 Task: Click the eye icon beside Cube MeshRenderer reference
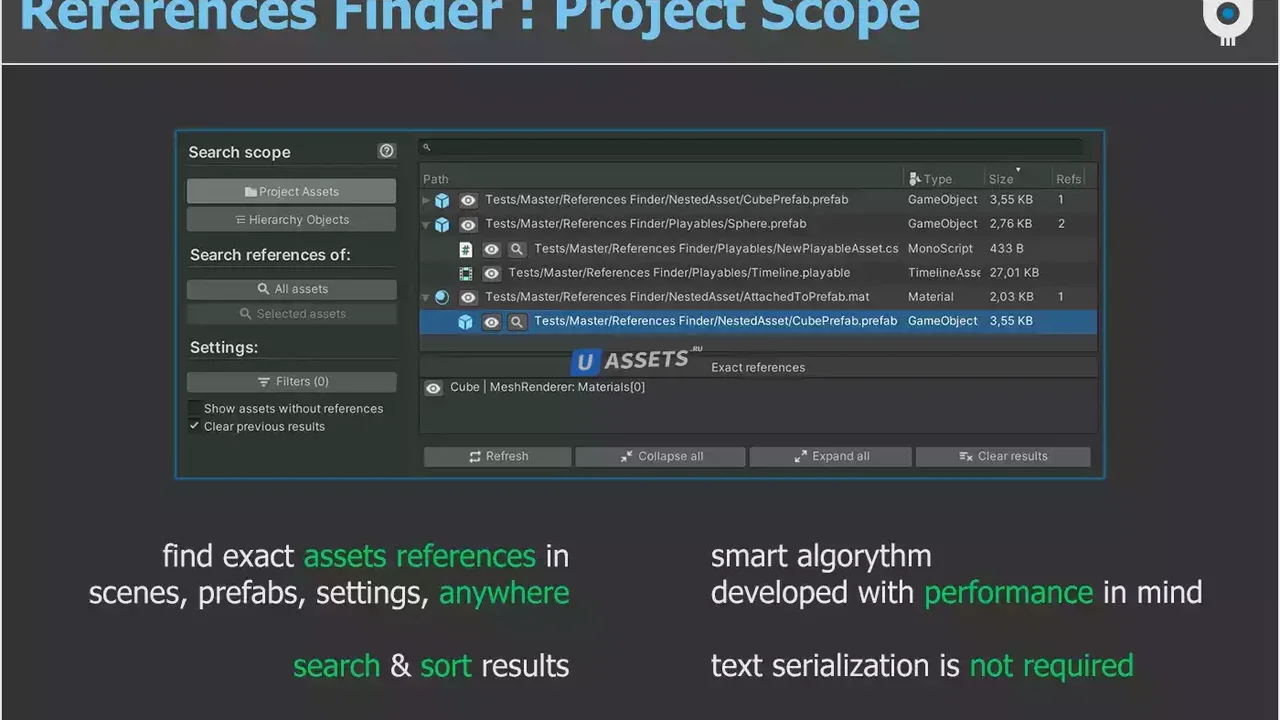tap(433, 388)
